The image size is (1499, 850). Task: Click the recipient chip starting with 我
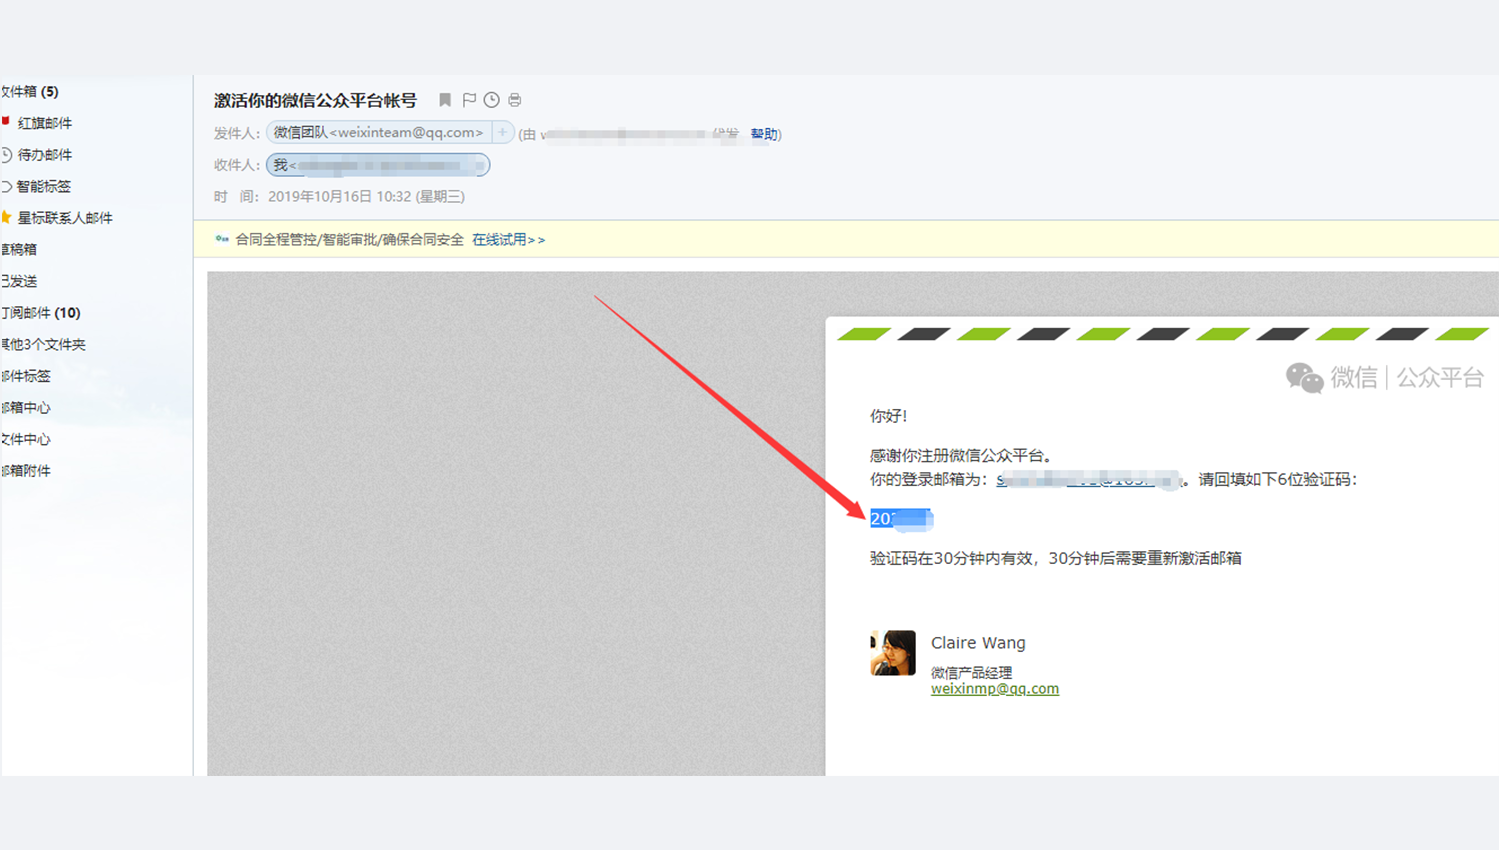click(x=378, y=165)
